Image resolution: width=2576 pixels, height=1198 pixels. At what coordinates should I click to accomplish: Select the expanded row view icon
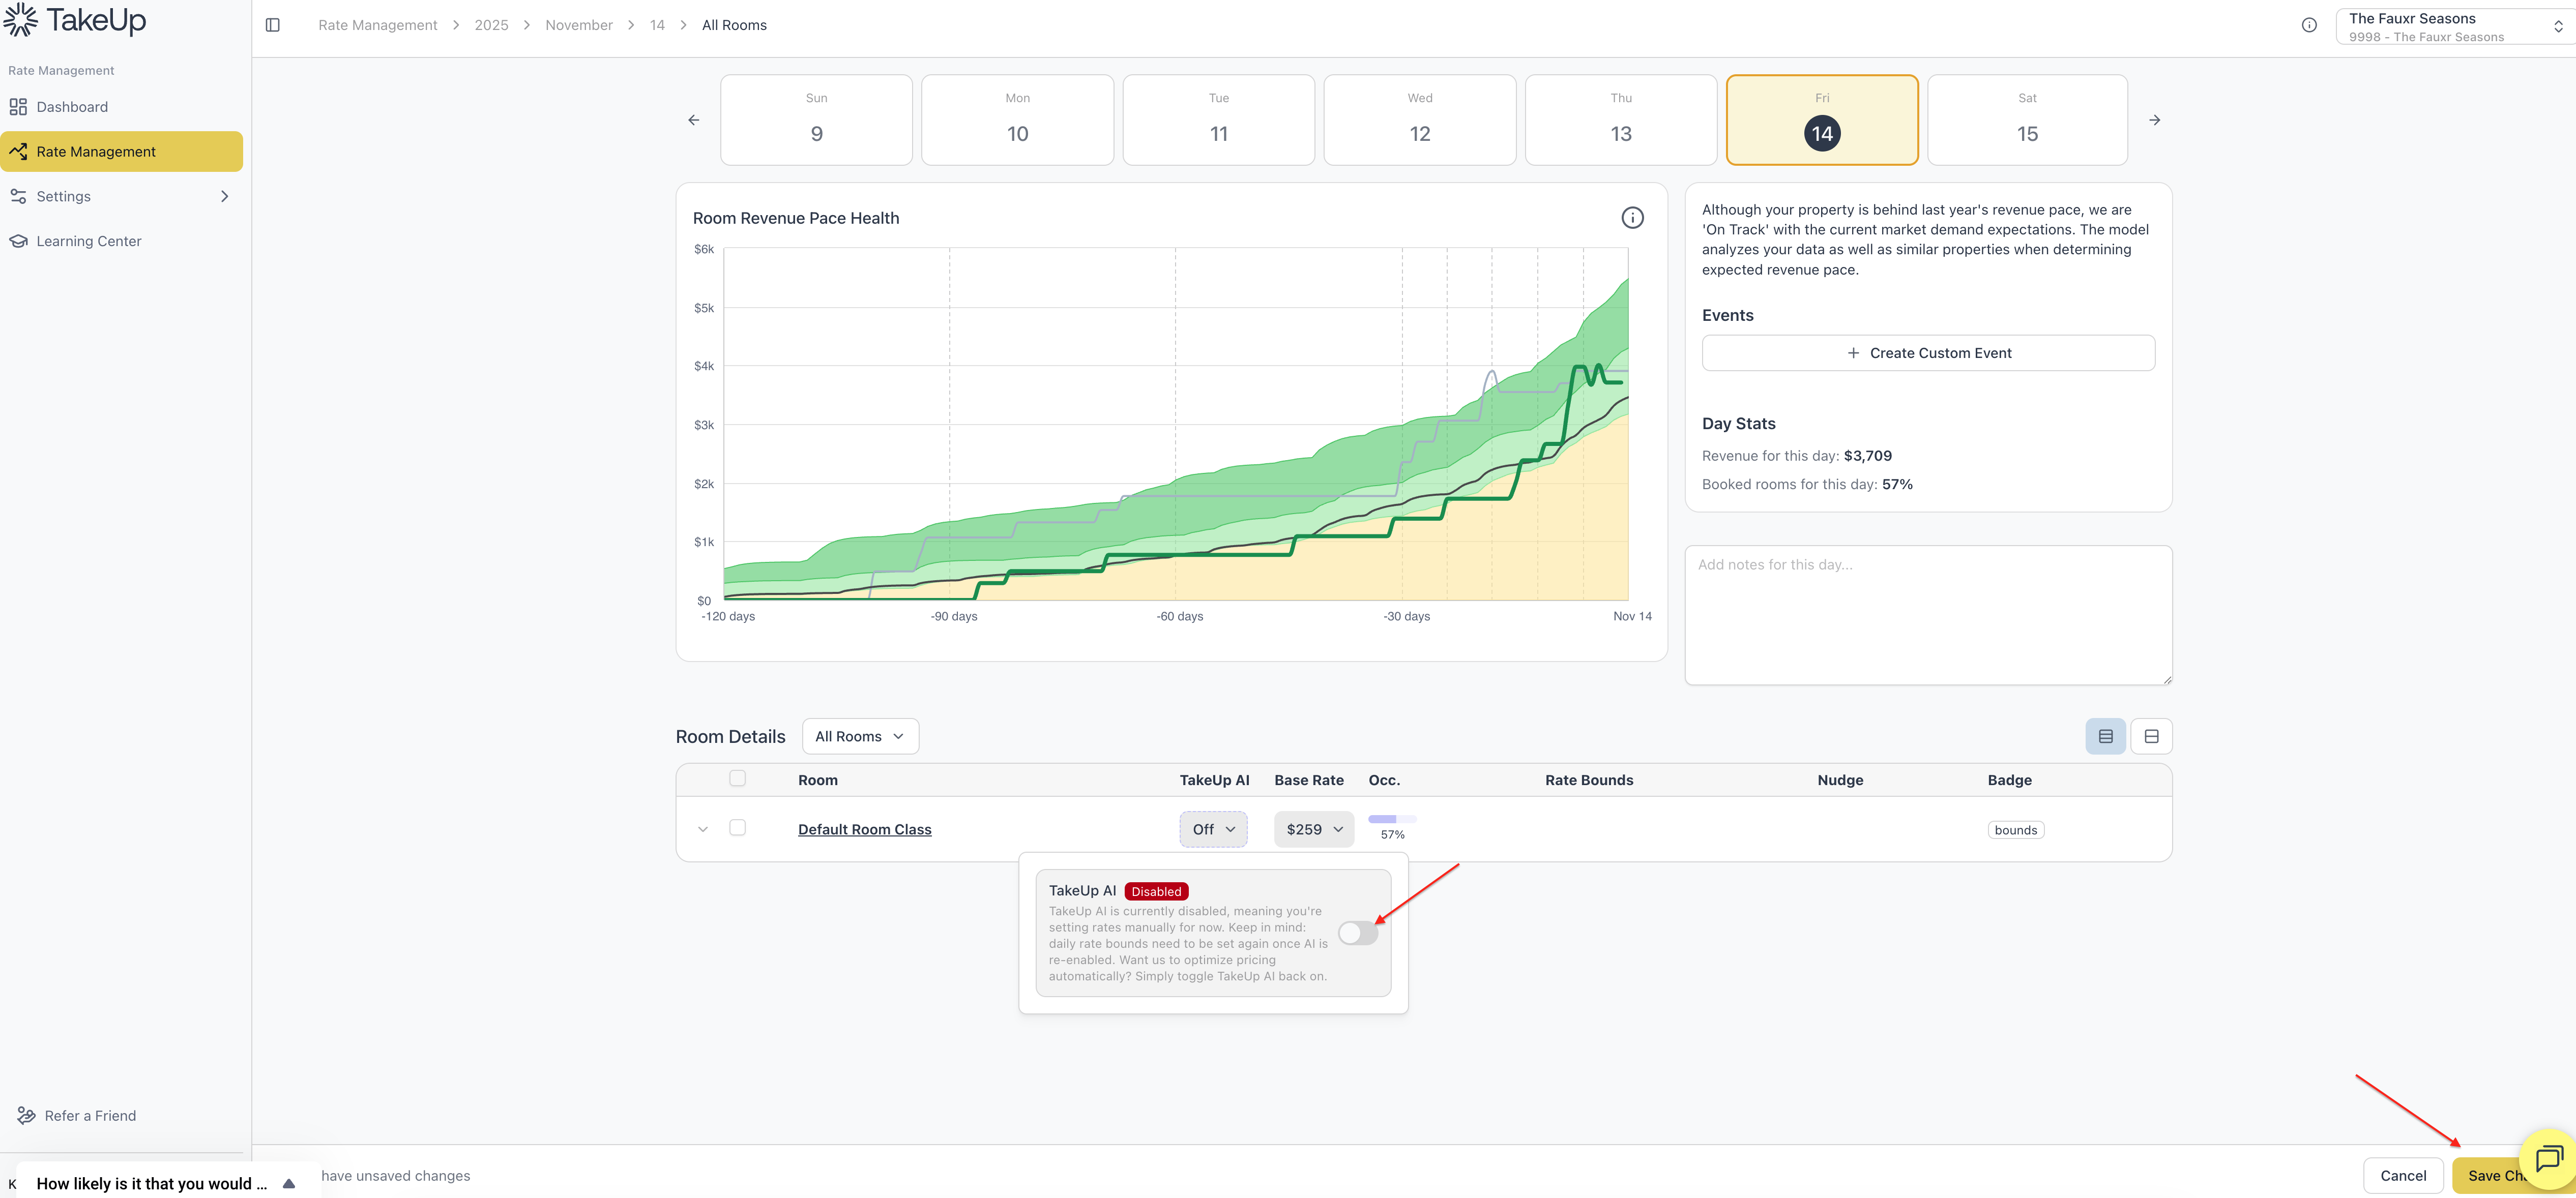point(2151,736)
